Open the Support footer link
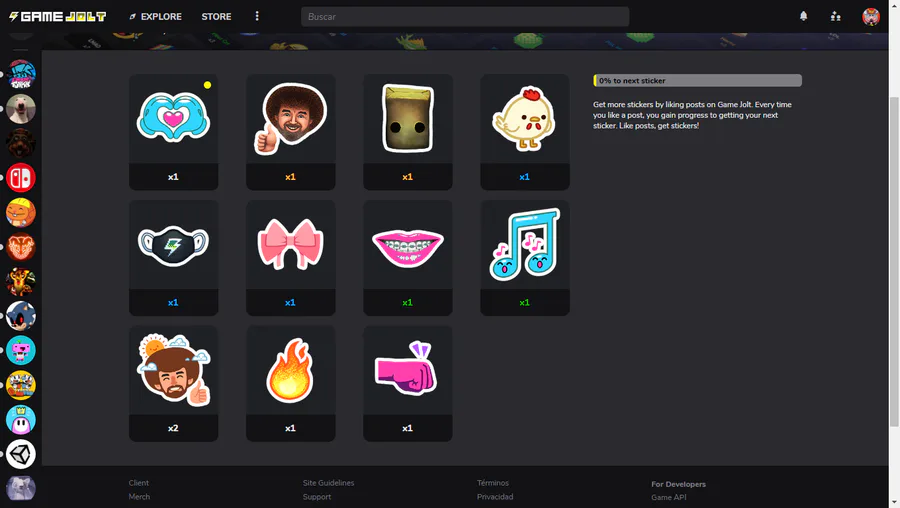Viewport: 900px width, 508px height. pos(317,497)
